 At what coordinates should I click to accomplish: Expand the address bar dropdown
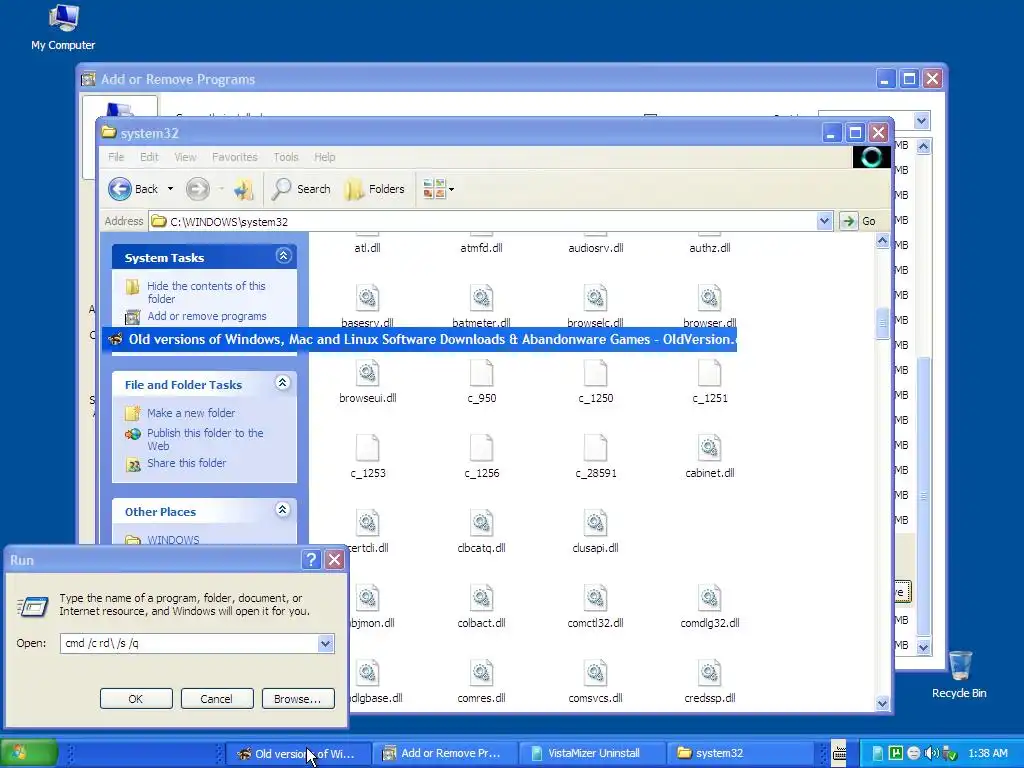tap(824, 221)
